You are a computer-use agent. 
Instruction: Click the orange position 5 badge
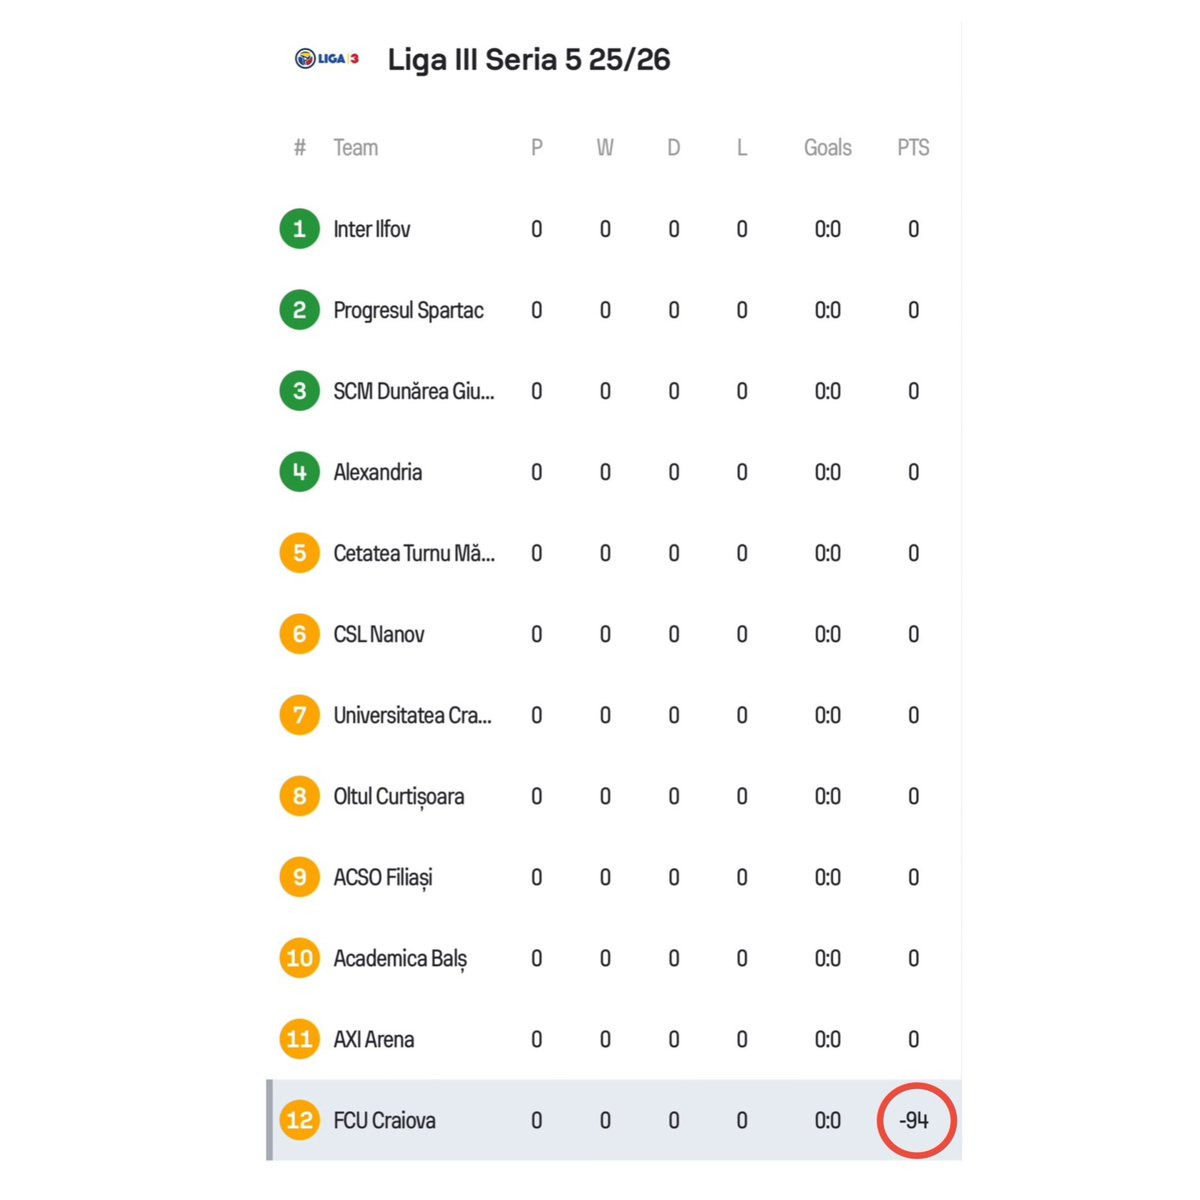299,553
